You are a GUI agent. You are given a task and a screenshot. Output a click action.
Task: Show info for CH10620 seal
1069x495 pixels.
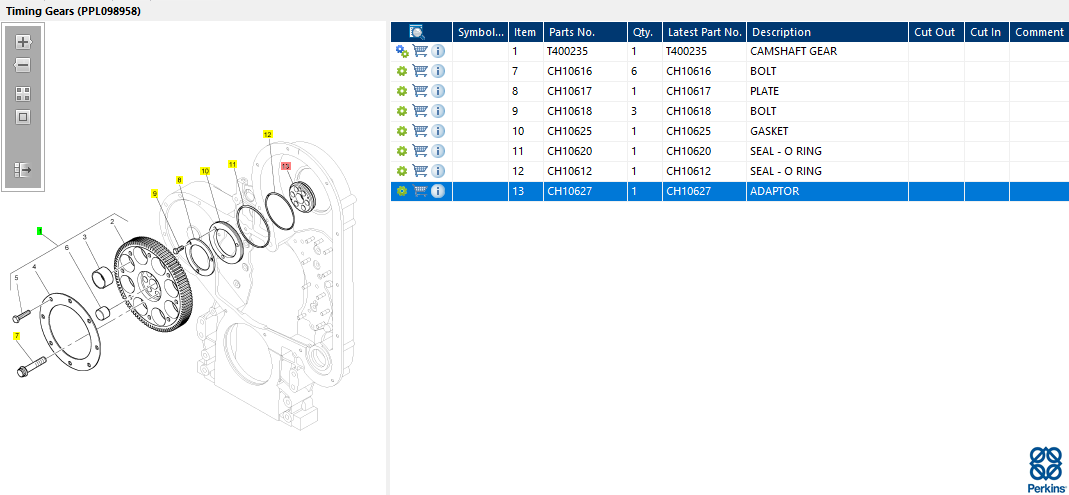click(x=438, y=151)
